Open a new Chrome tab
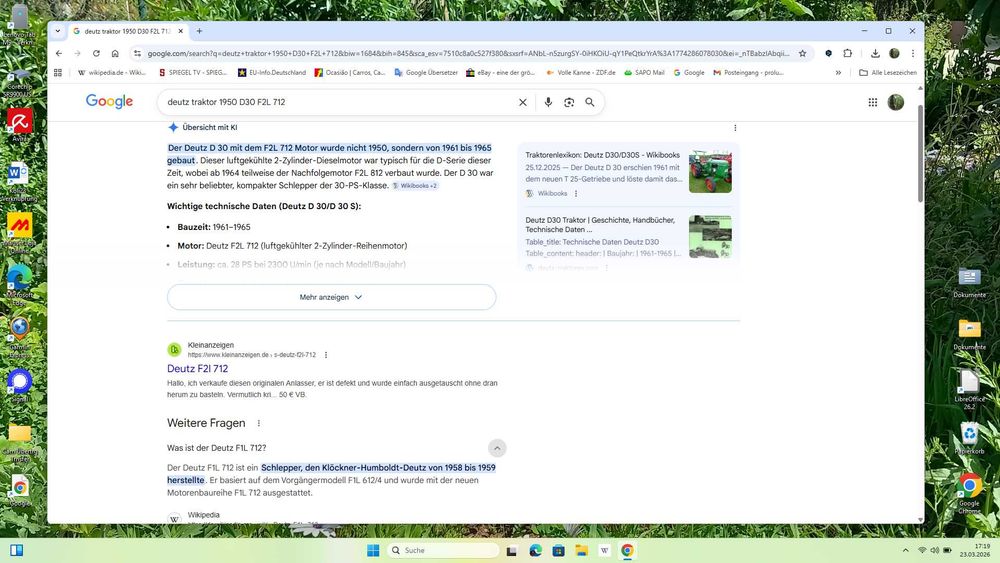The image size is (1000, 563). pyautogui.click(x=199, y=31)
